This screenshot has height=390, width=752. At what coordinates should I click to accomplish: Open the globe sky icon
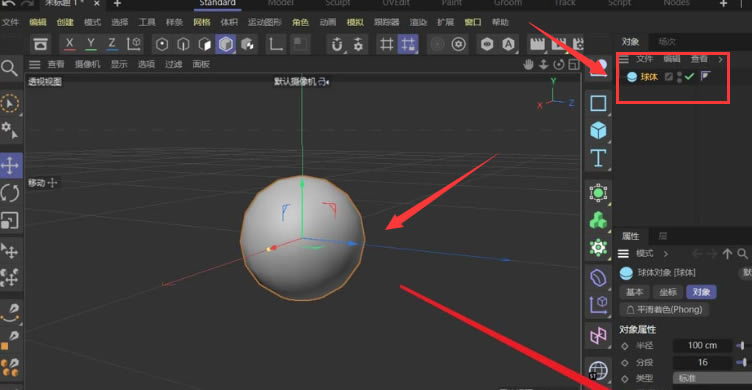(x=598, y=370)
